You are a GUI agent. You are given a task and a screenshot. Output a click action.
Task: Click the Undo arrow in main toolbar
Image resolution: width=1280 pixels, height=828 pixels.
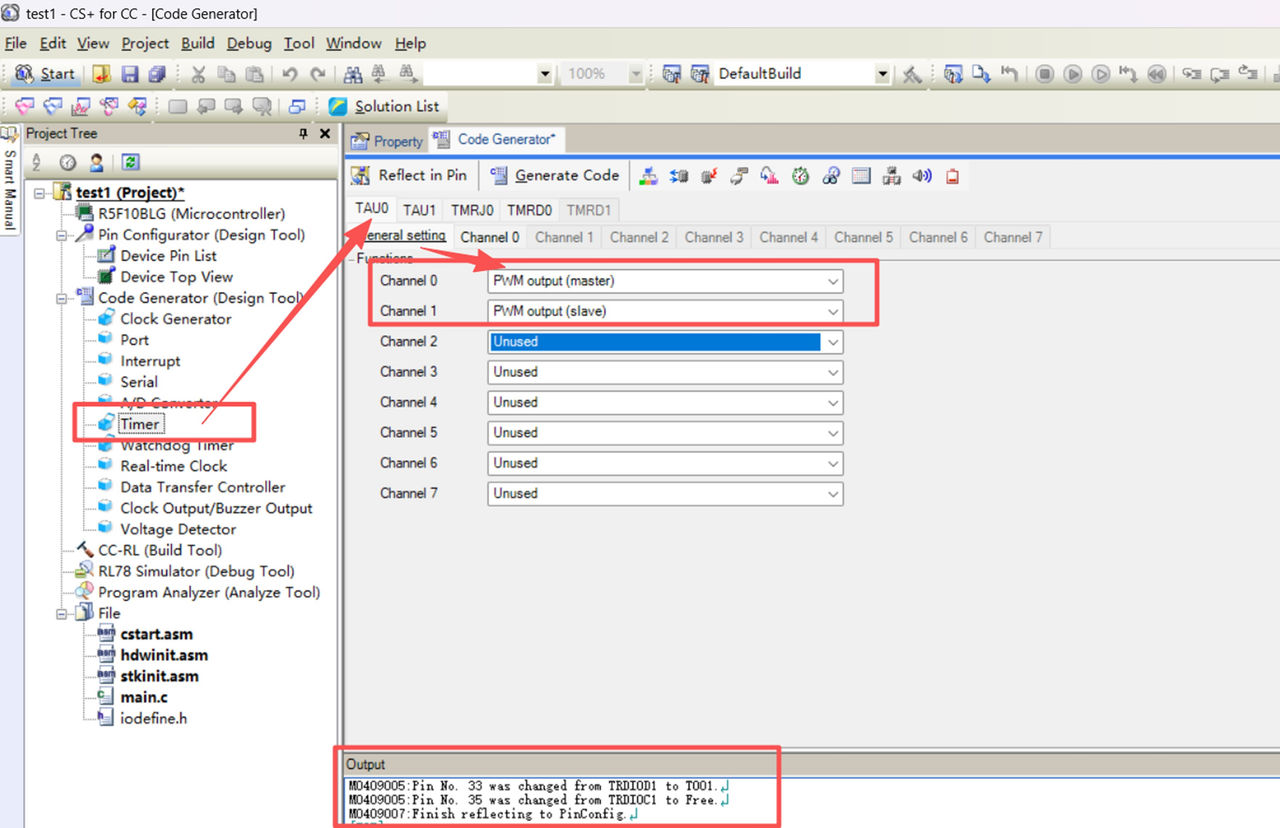tap(289, 74)
